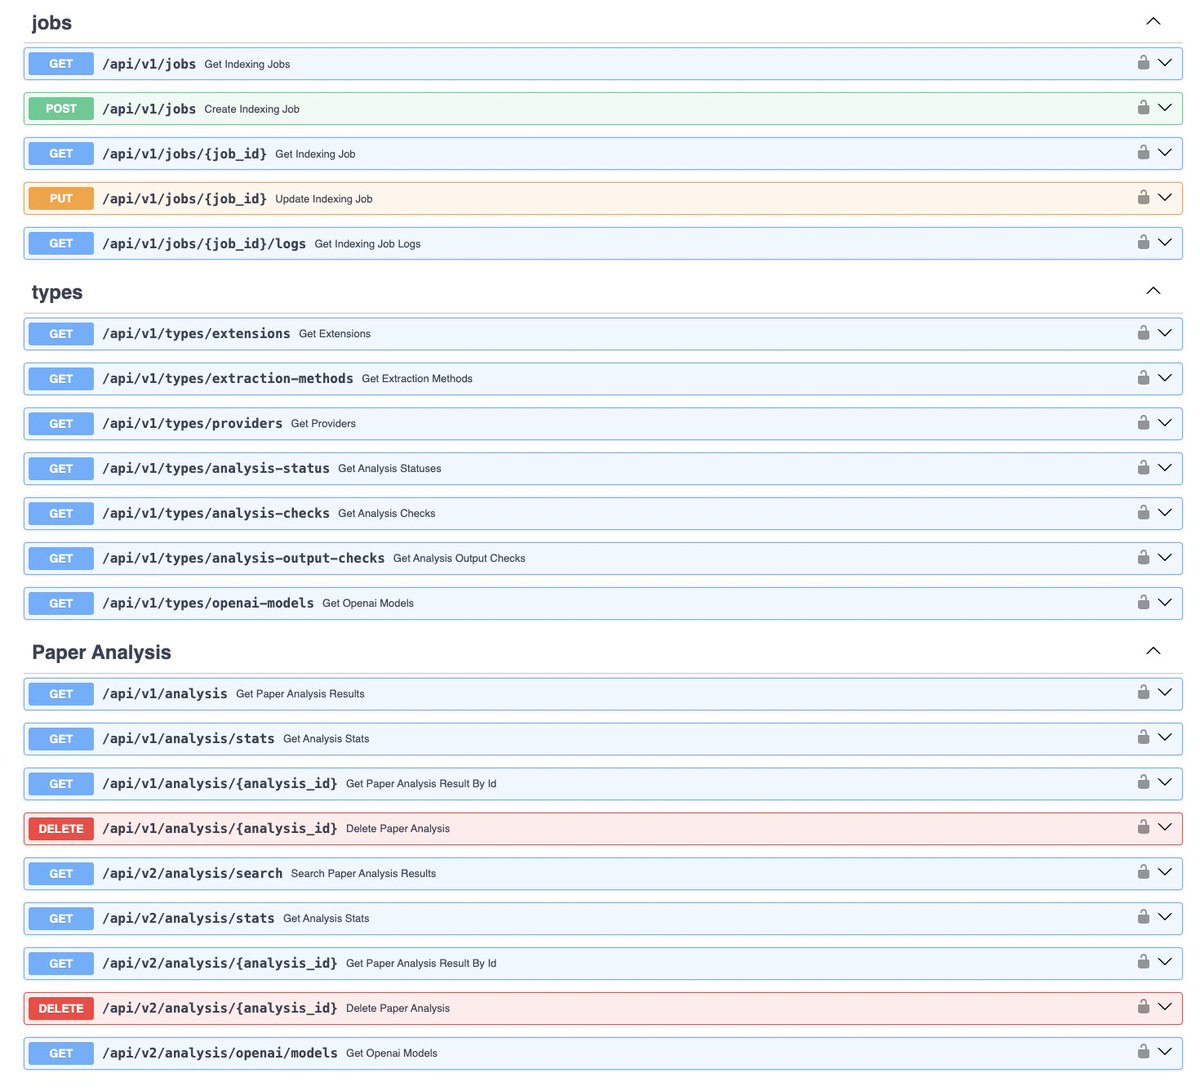Click 'Get Extensions' summary text
The width and height of the screenshot is (1200, 1091).
[335, 334]
